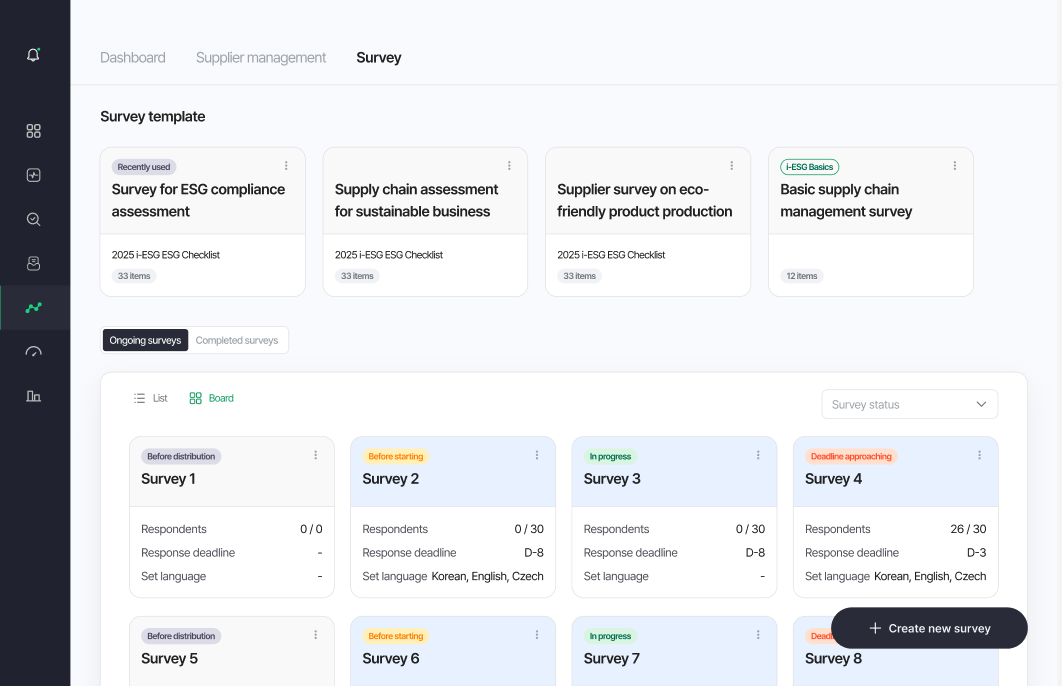Switch to Supplier management tab
1062x686 pixels.
click(261, 58)
